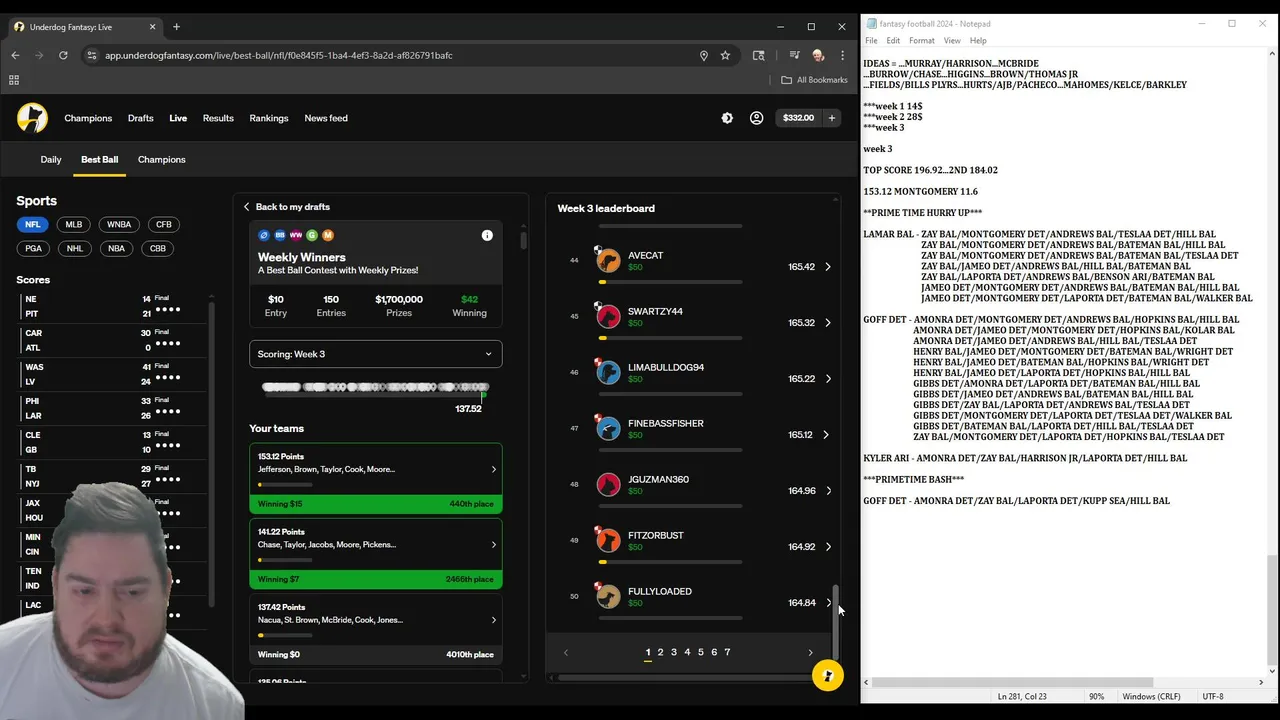The image size is (1280, 720).
Task: Click the $332.00 balance button
Action: 798,118
